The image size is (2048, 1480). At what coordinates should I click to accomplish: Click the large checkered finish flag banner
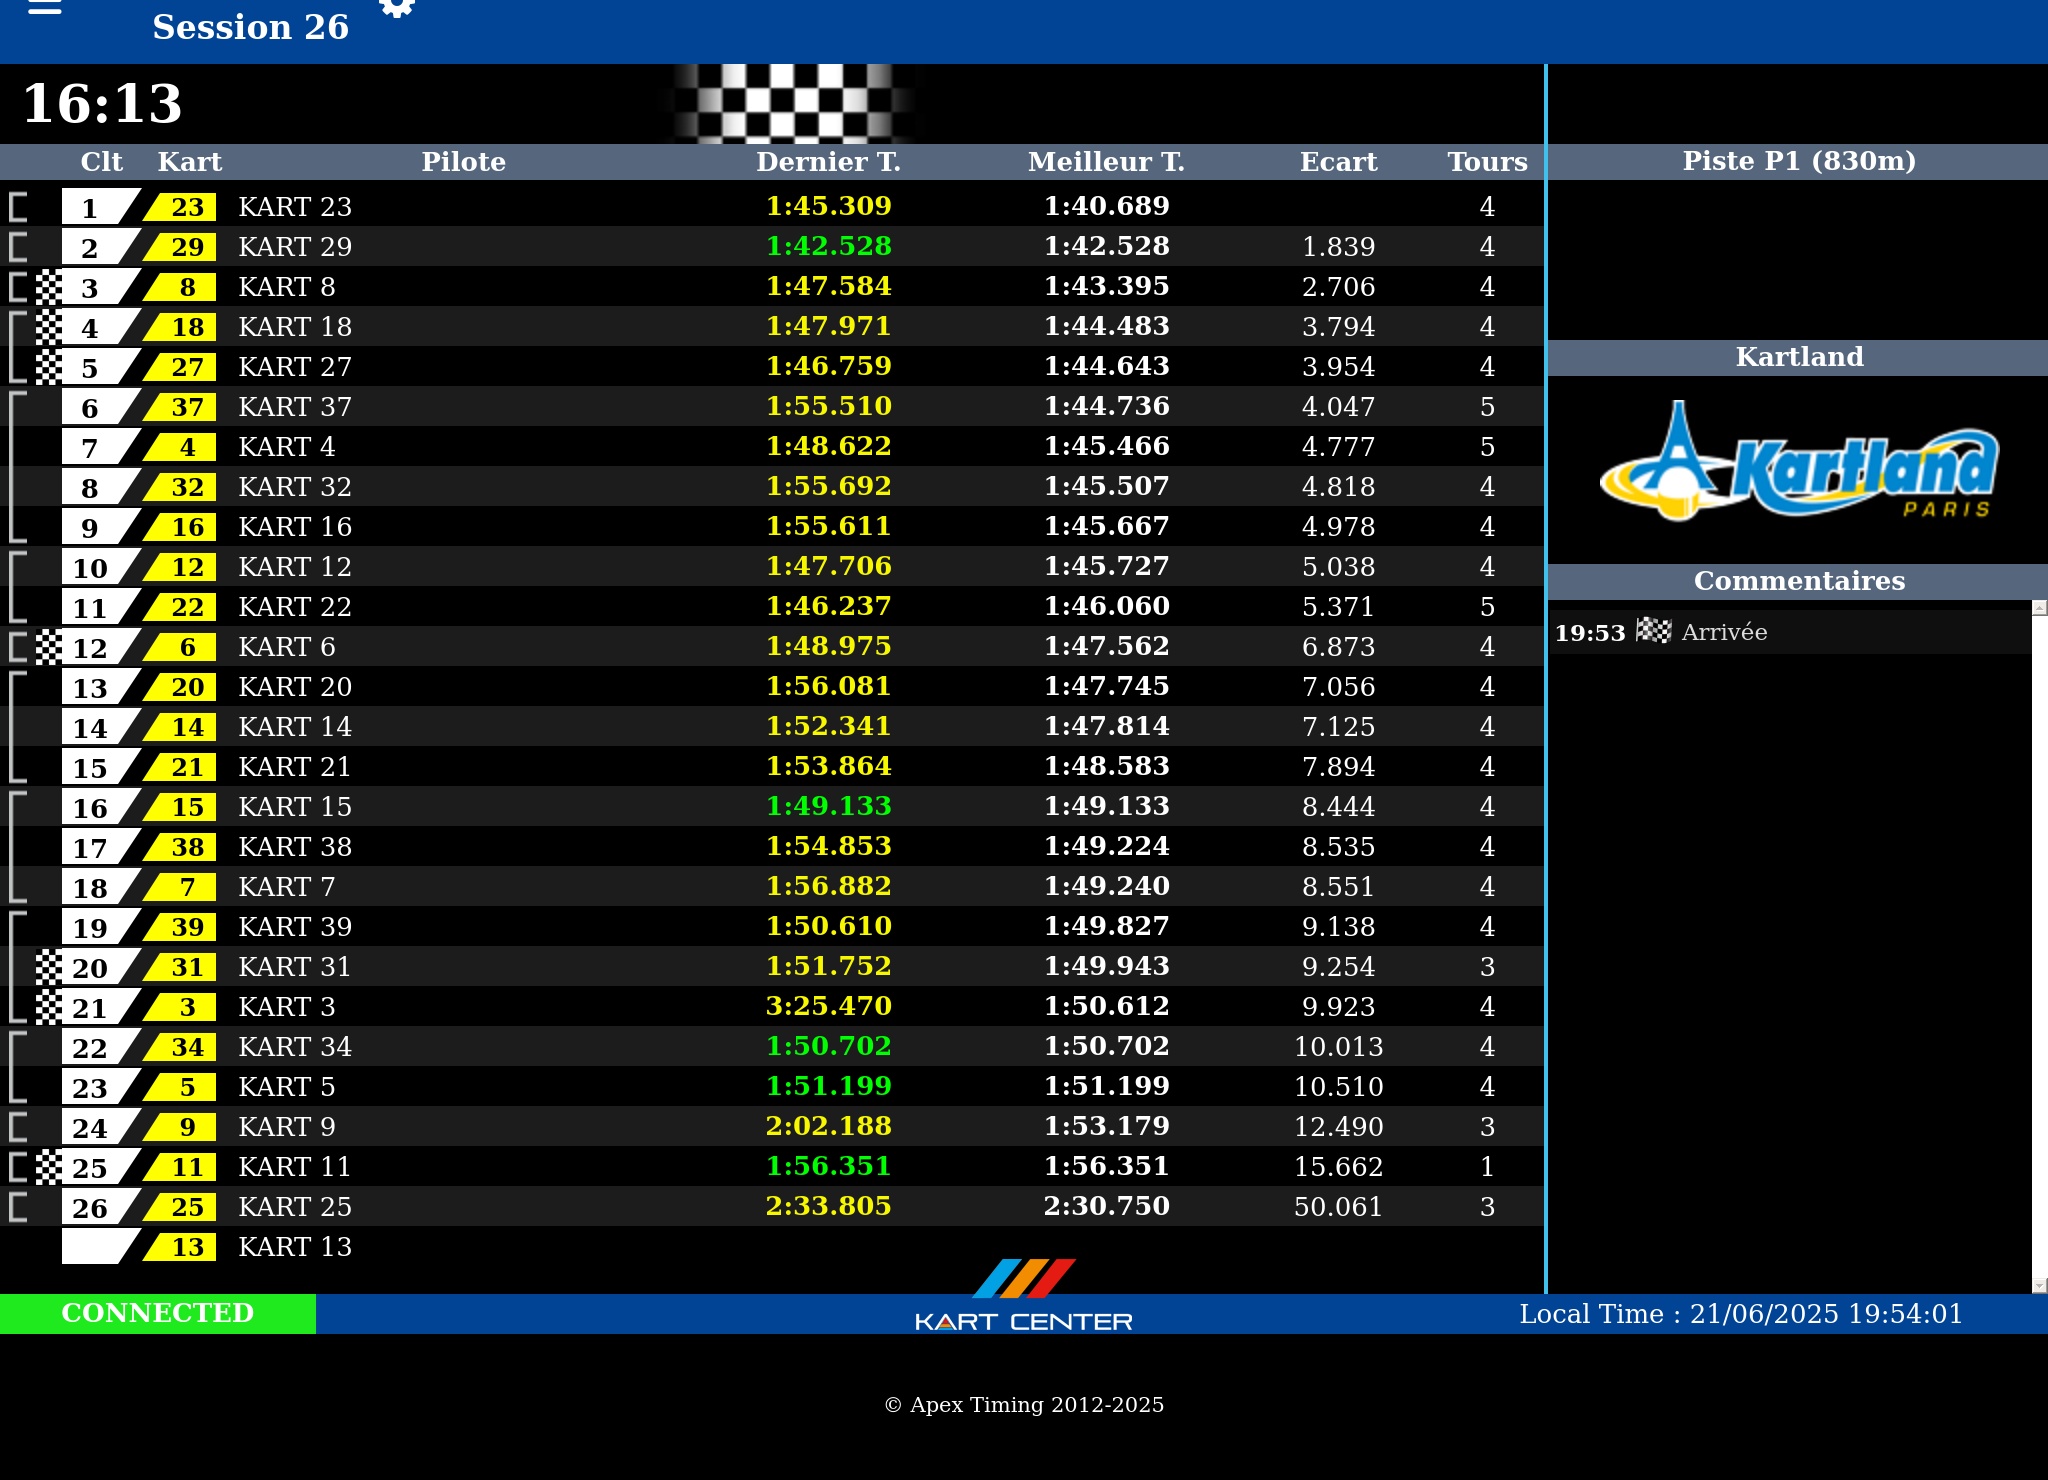click(x=792, y=103)
